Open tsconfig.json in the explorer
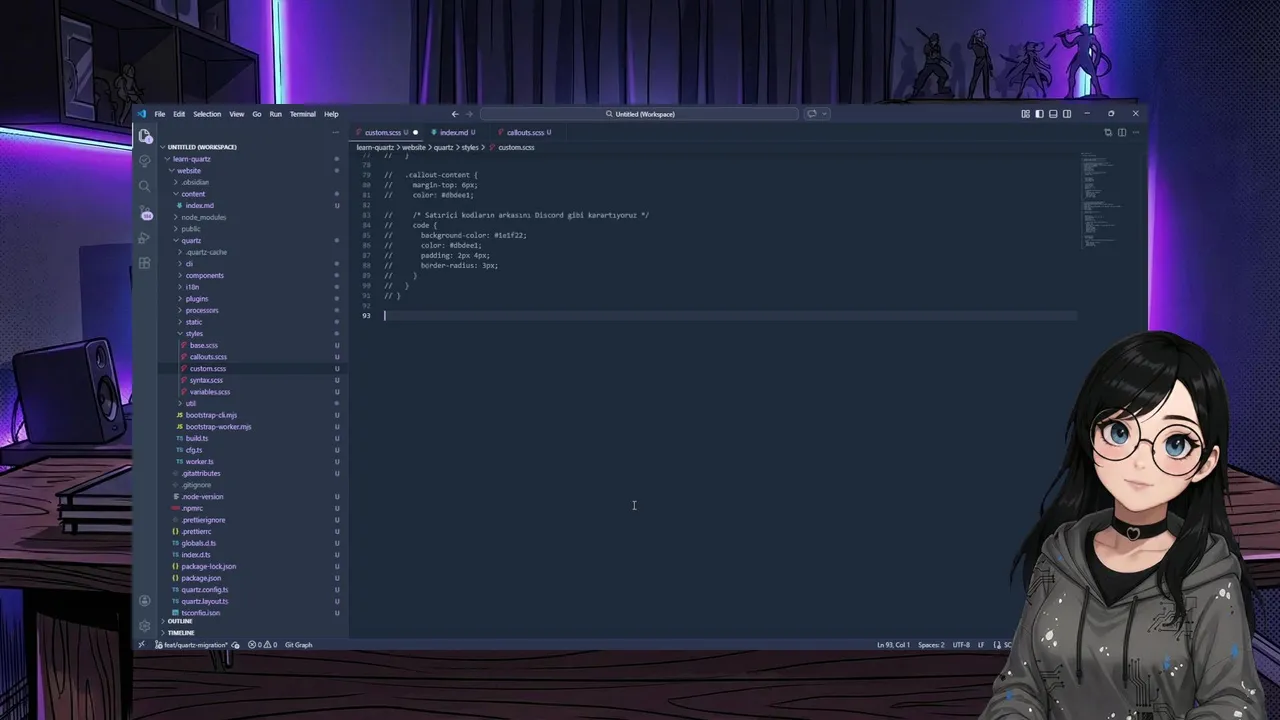The width and height of the screenshot is (1280, 720). pyautogui.click(x=200, y=613)
